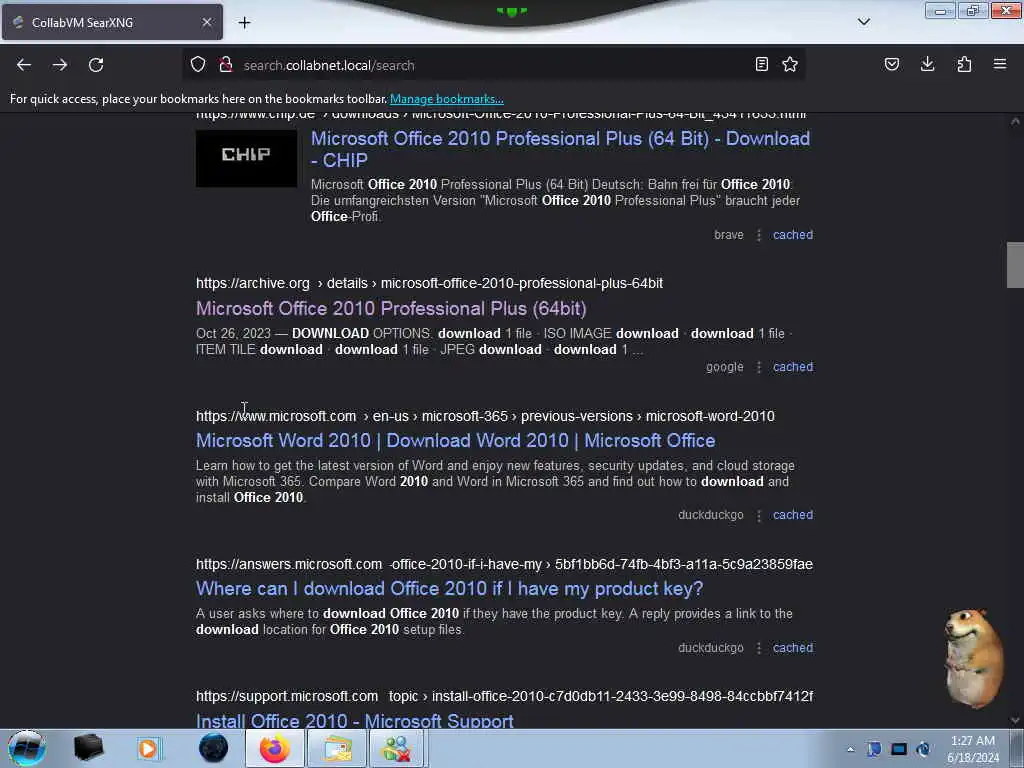This screenshot has width=1024, height=768.
Task: Open cached link for the product key result
Action: (793, 648)
